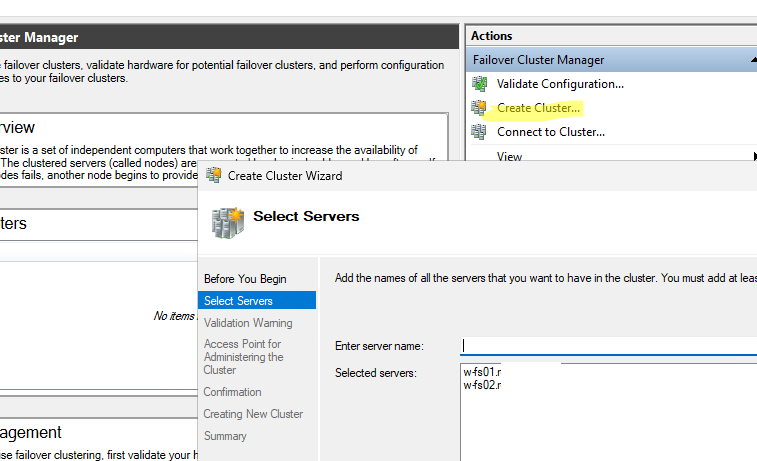Open Access Point for Administering the Cluster step
This screenshot has width=757, height=461.
(x=243, y=357)
